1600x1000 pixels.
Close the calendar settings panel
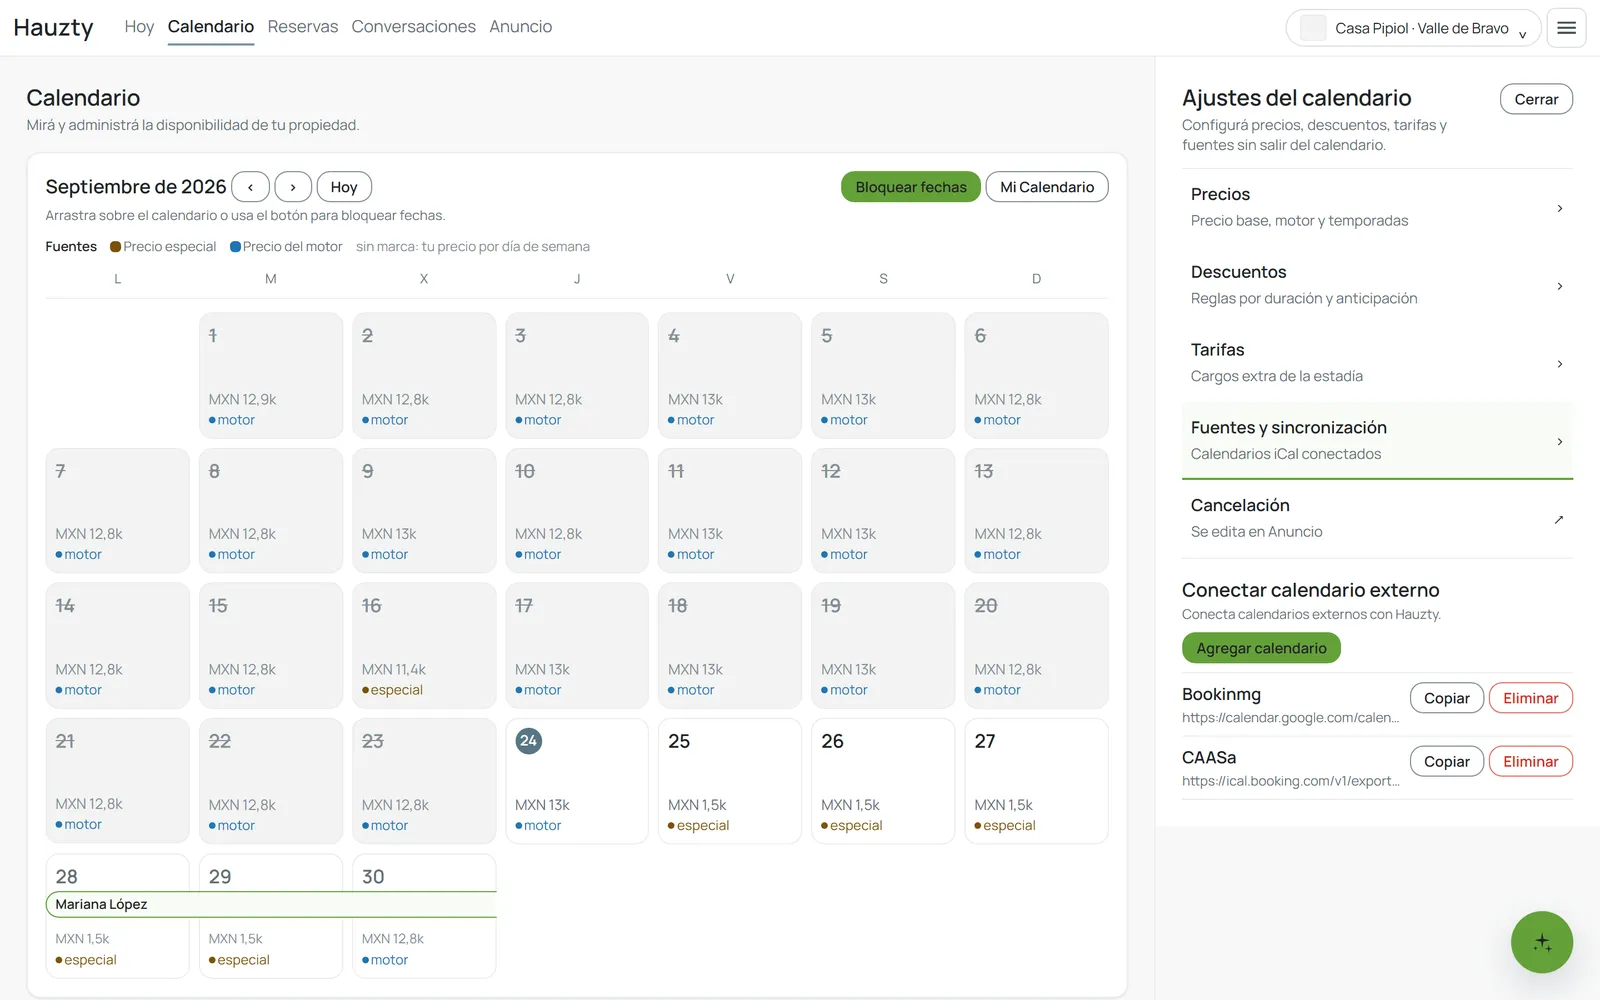pyautogui.click(x=1536, y=99)
